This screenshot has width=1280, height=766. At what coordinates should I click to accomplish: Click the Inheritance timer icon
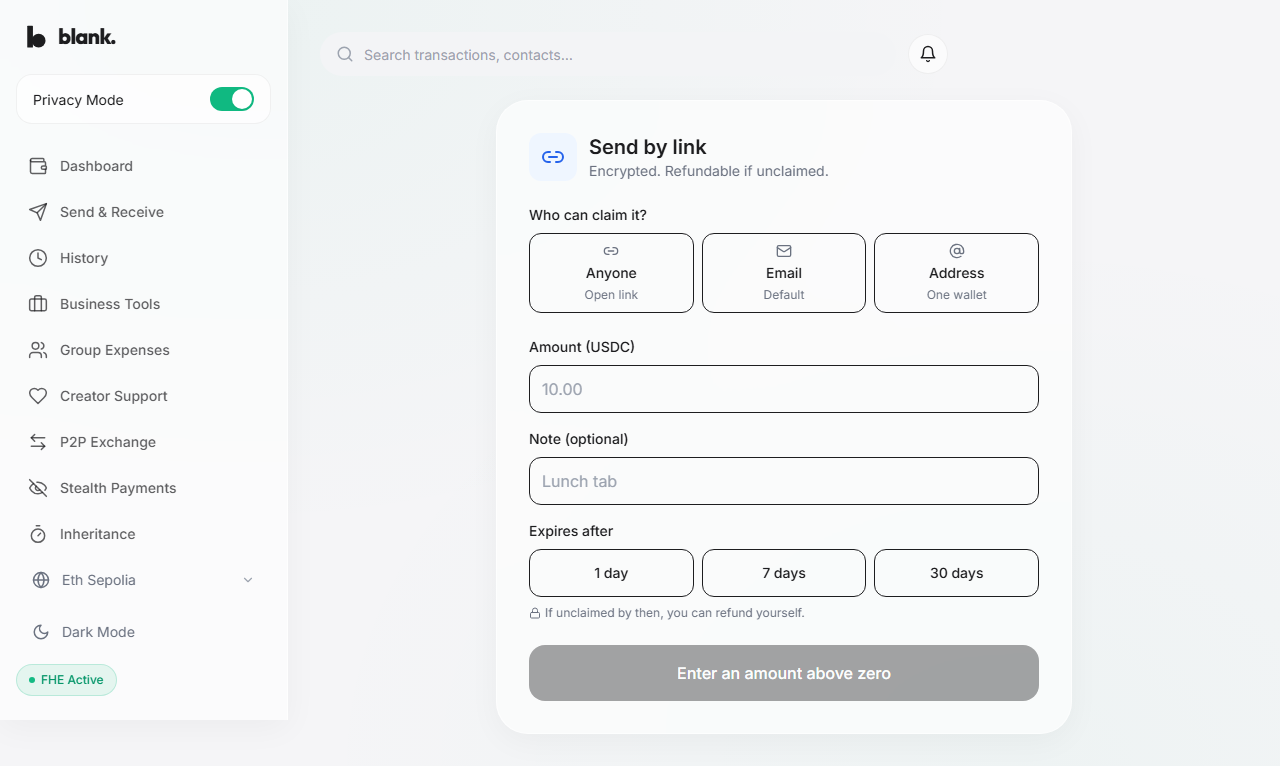tap(38, 534)
